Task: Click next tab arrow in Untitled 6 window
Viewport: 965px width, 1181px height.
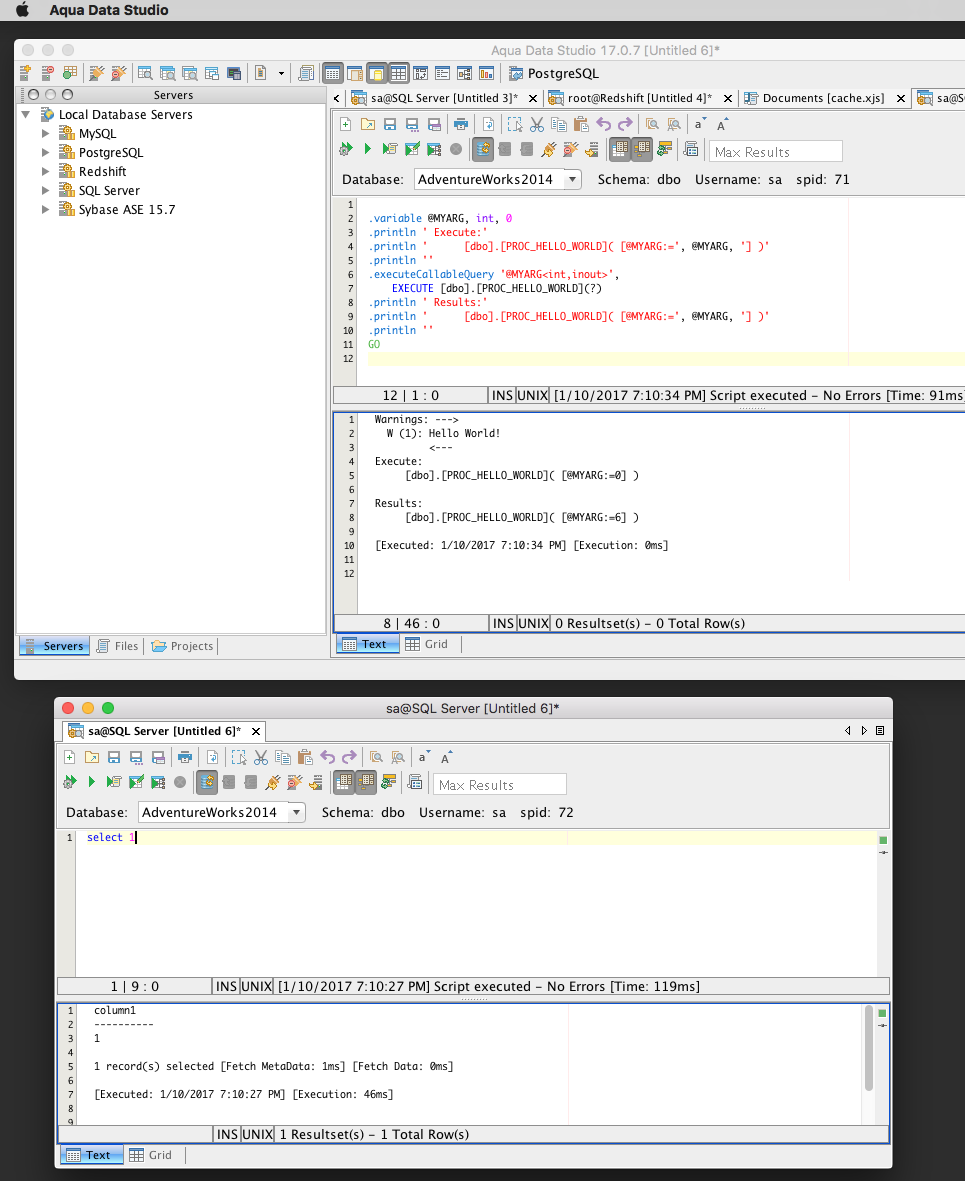Action: click(x=864, y=731)
